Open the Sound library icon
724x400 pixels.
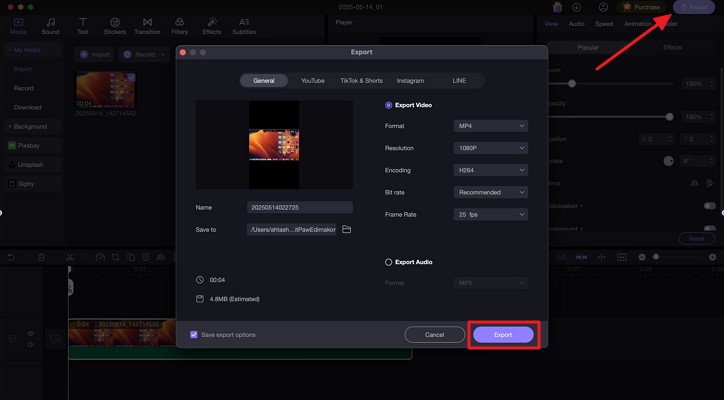tap(50, 26)
